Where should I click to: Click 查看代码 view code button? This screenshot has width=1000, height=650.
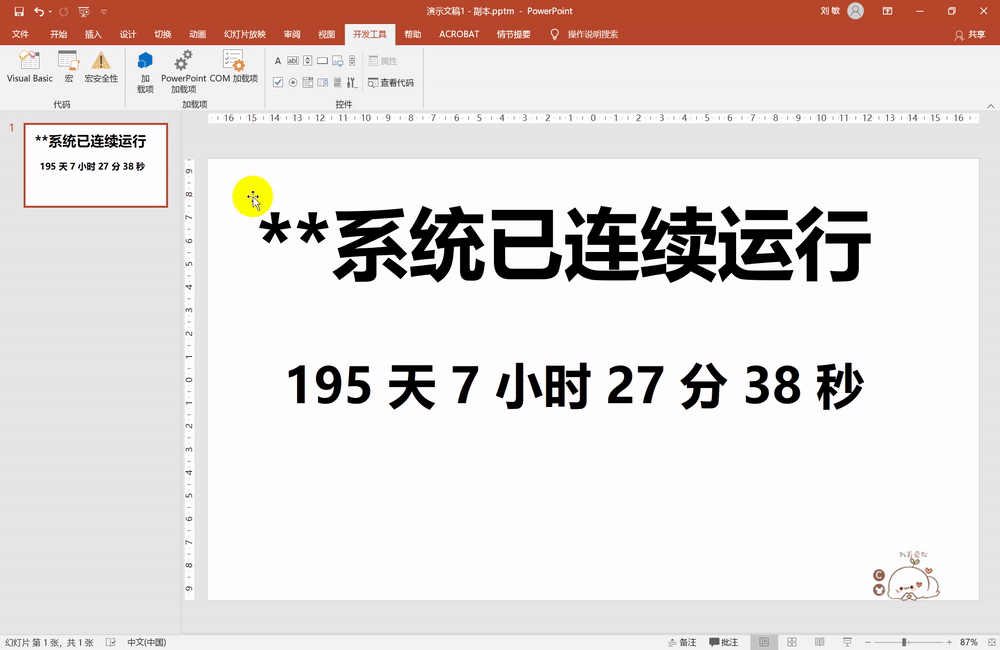[x=390, y=83]
